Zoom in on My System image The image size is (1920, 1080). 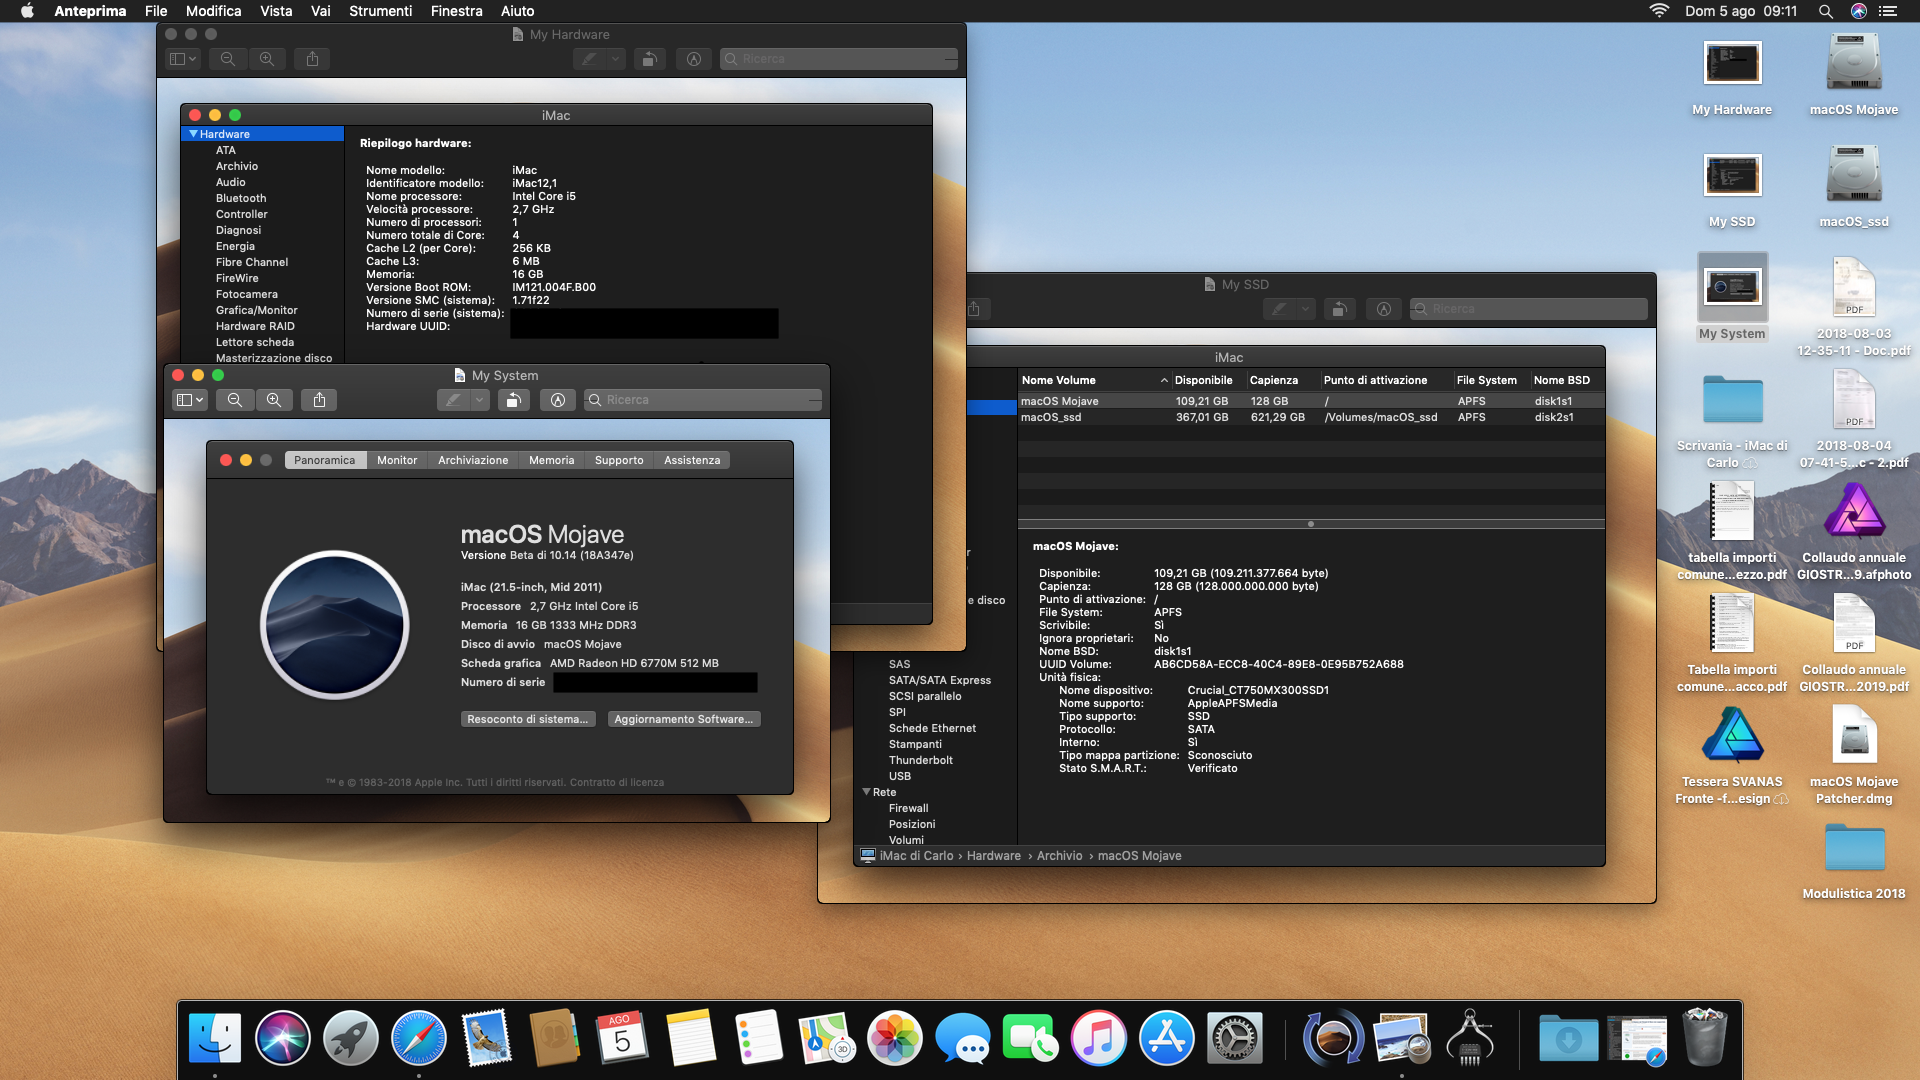pos(273,400)
